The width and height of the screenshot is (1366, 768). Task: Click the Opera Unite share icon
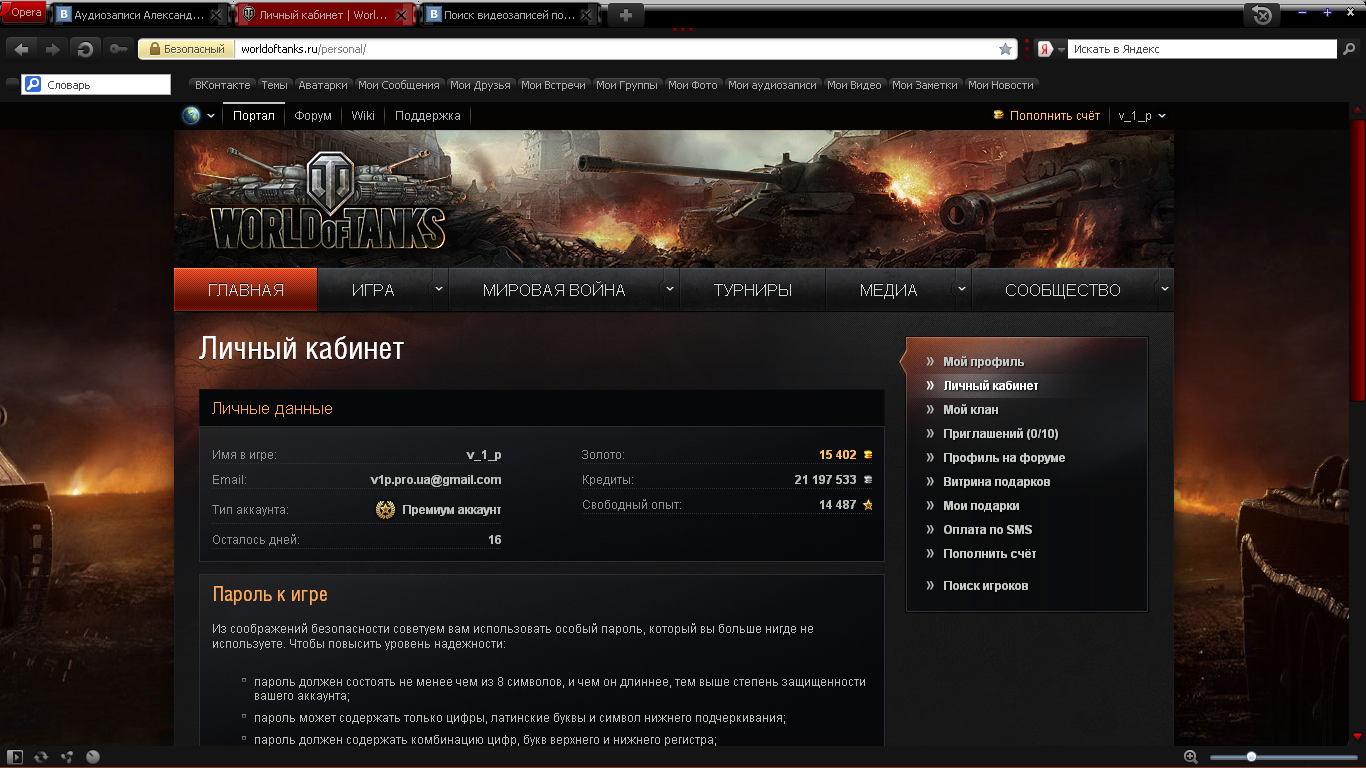point(67,757)
